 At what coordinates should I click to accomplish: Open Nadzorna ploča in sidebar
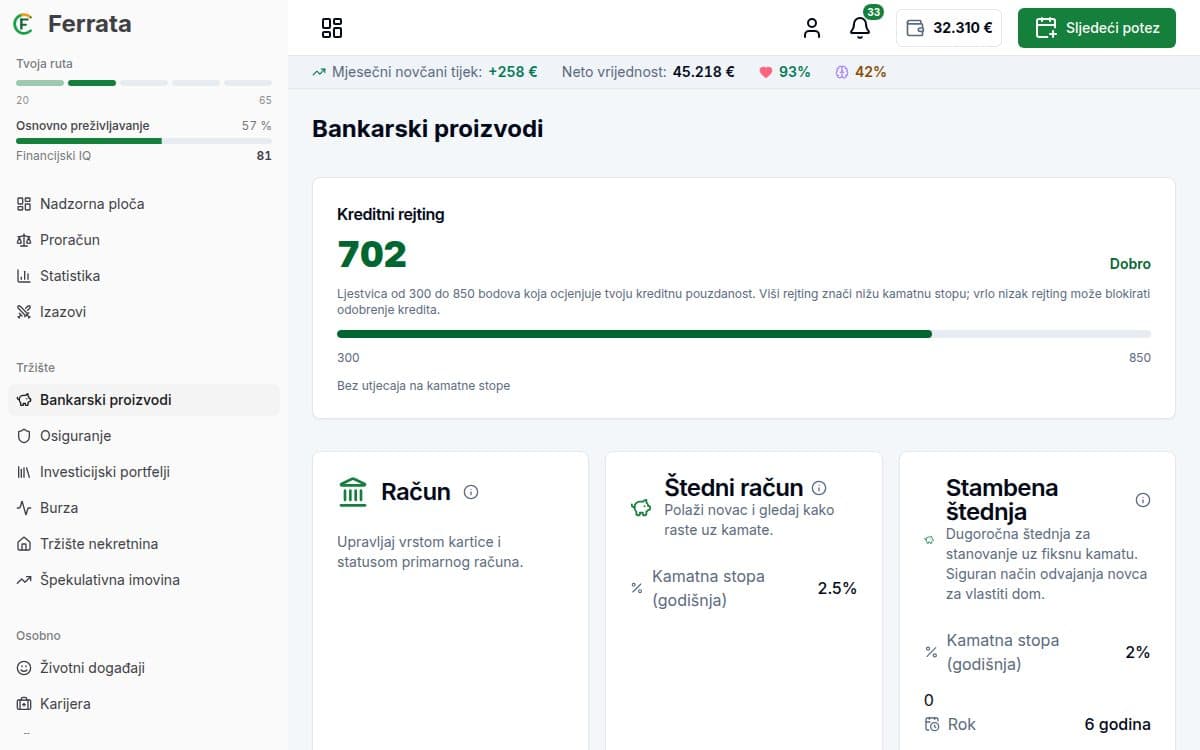pos(144,204)
